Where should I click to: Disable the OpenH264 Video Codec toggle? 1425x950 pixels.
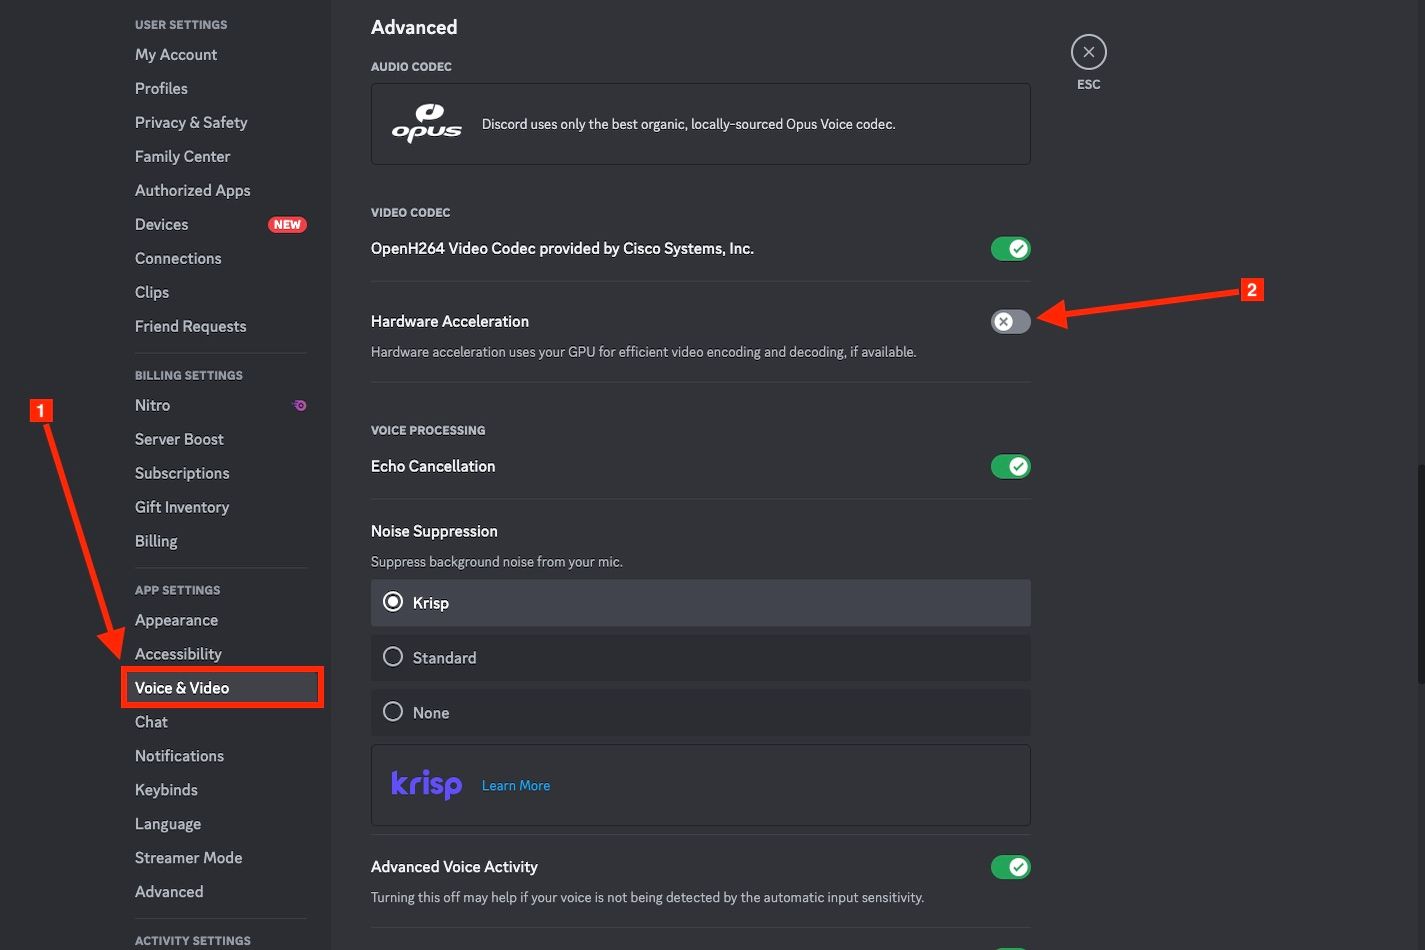(1010, 248)
